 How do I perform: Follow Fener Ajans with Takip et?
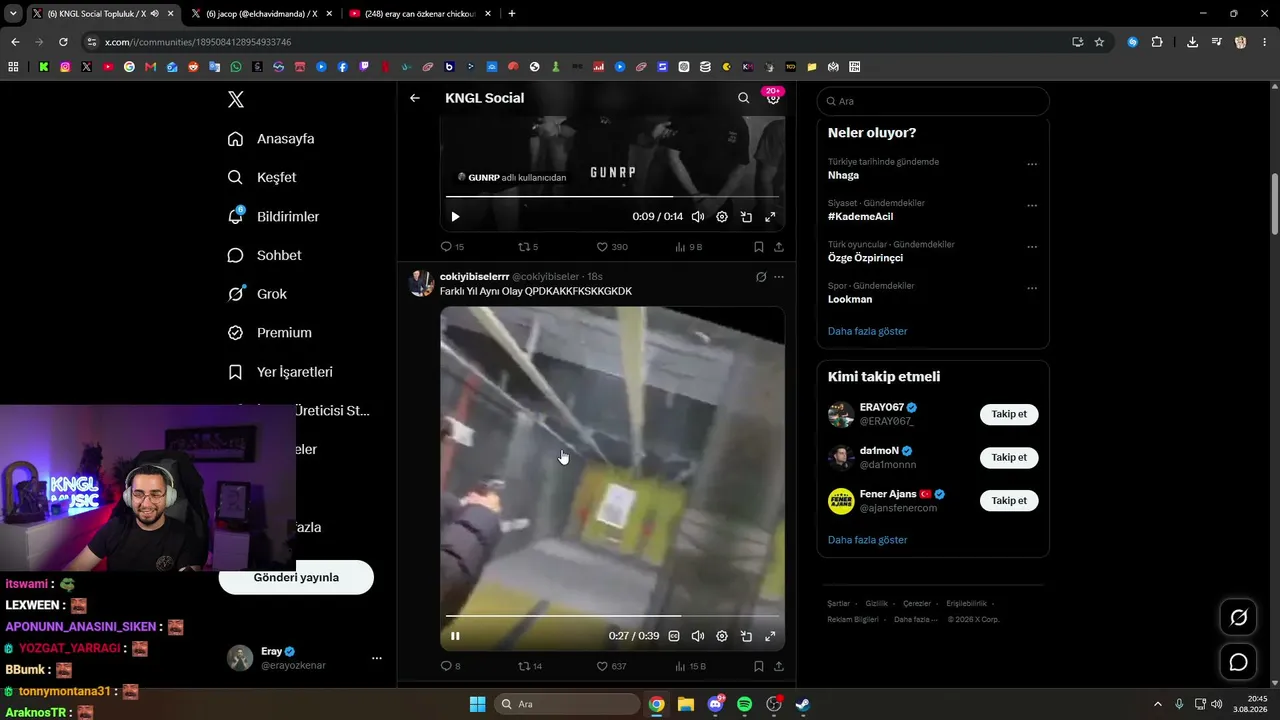pyautogui.click(x=1009, y=500)
